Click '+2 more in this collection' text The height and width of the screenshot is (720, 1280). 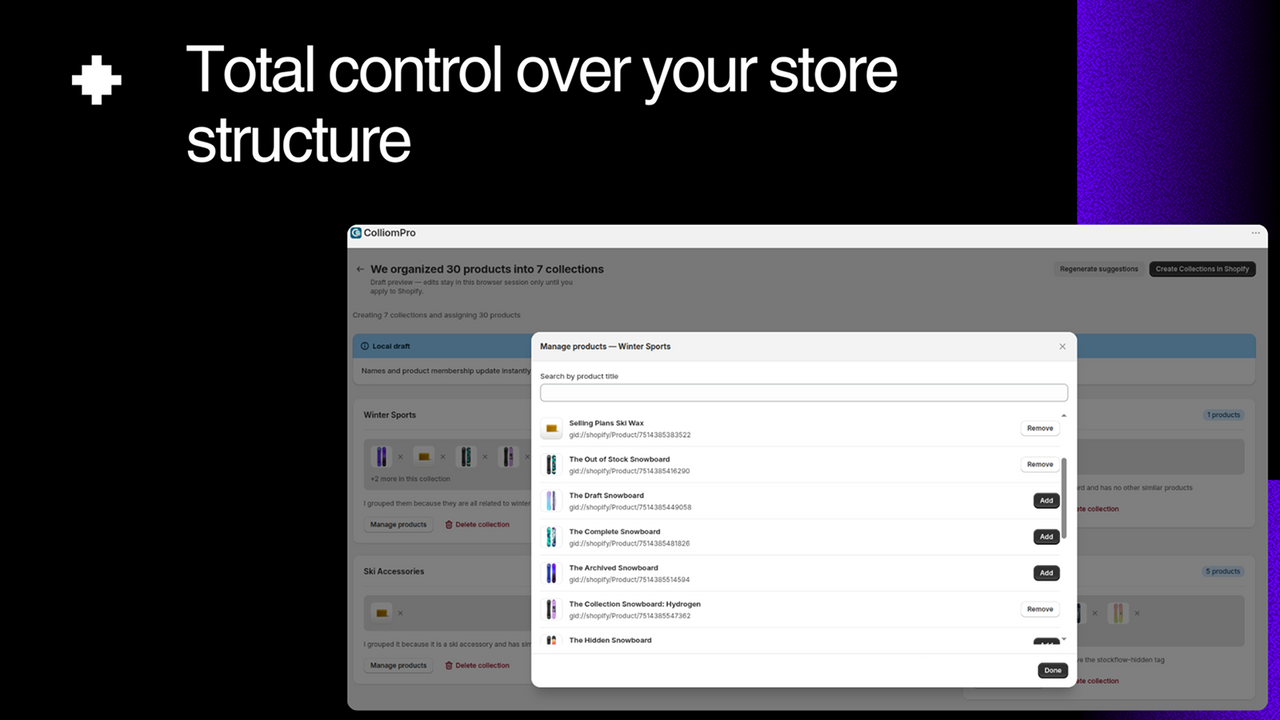click(x=410, y=479)
